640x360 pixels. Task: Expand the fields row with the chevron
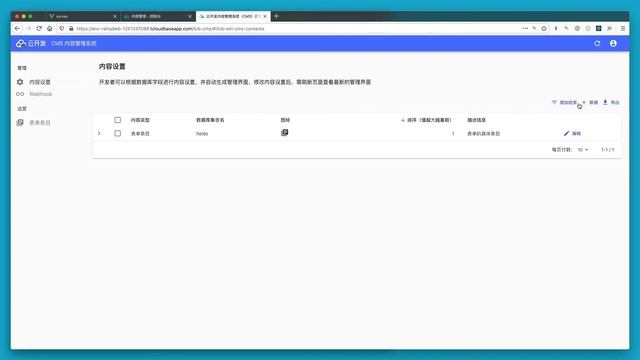pyautogui.click(x=99, y=133)
